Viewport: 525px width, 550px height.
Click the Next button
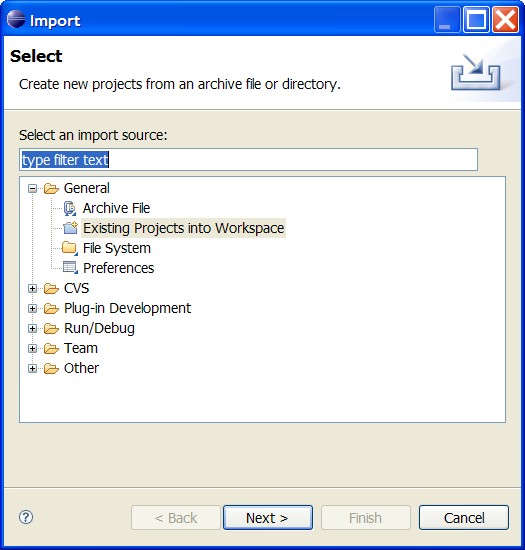[x=268, y=517]
